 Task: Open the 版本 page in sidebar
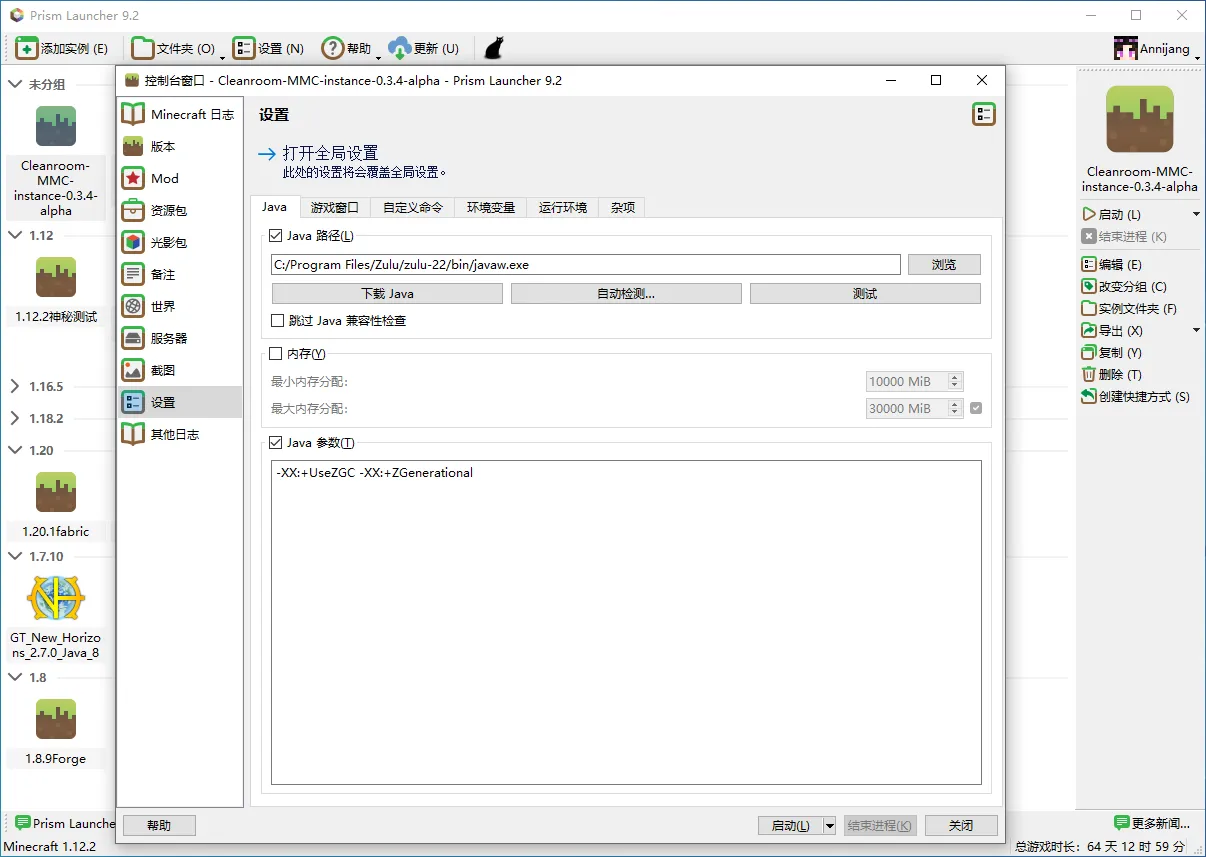[x=179, y=146]
